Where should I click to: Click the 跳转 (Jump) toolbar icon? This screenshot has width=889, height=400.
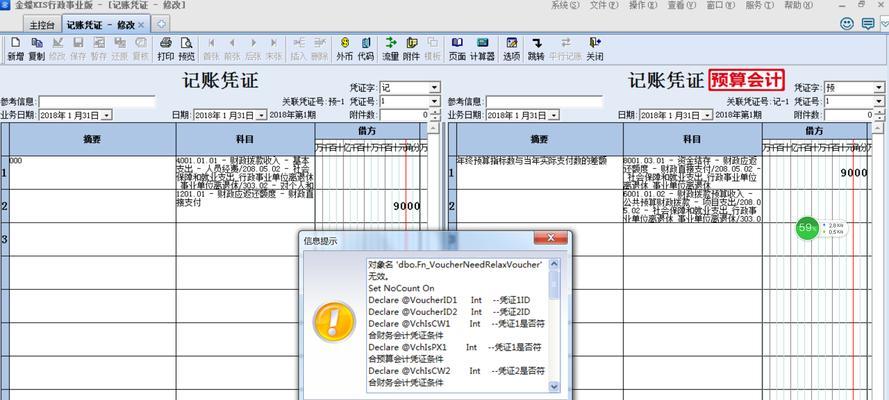coord(536,49)
